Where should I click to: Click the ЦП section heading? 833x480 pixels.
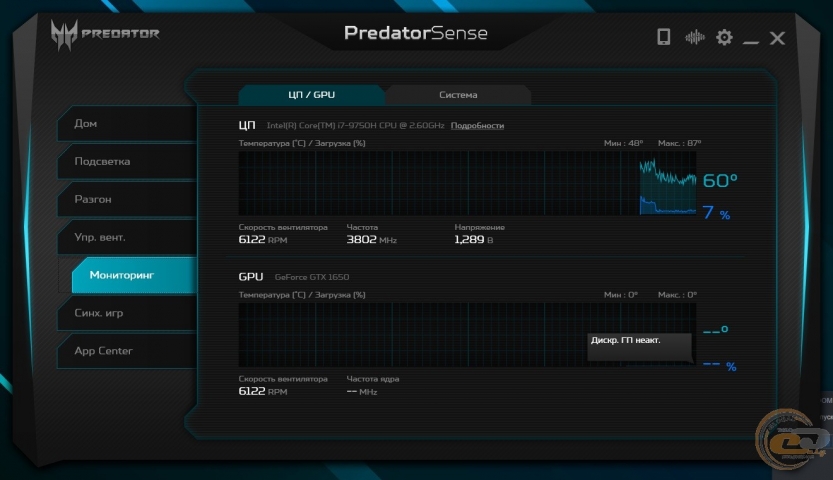pos(247,125)
